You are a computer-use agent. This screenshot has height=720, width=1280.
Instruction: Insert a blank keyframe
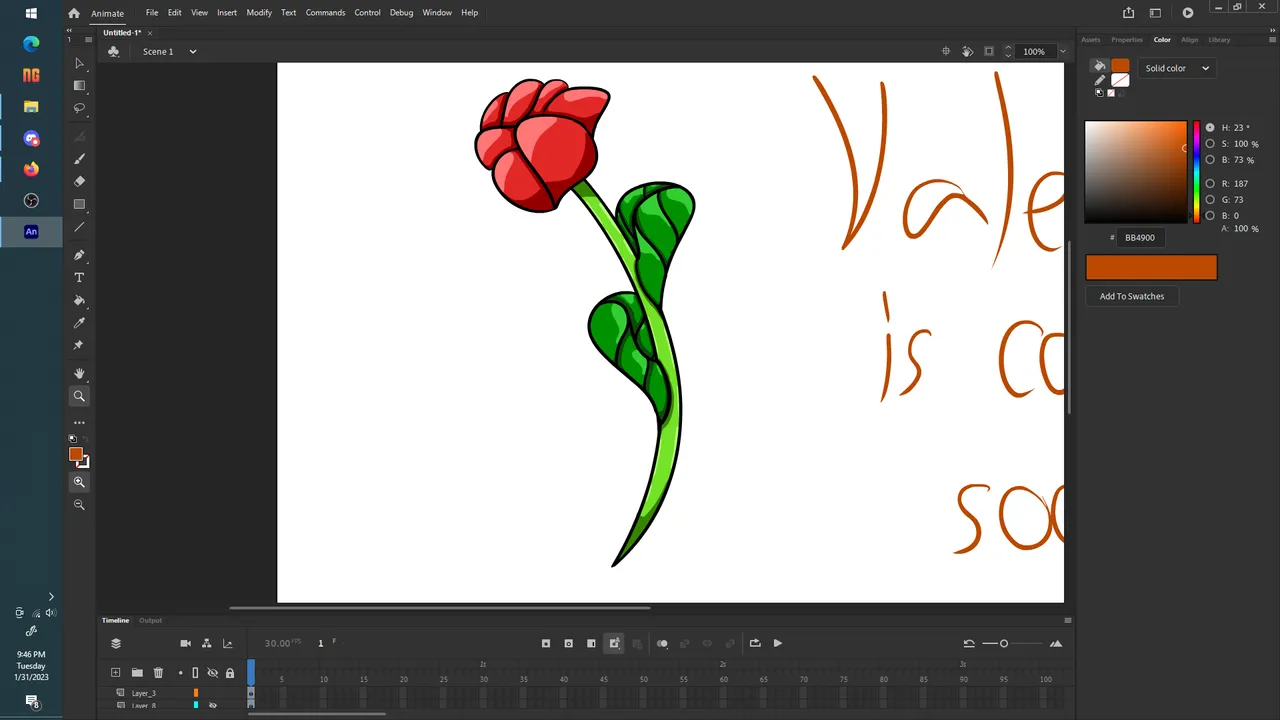[x=569, y=643]
